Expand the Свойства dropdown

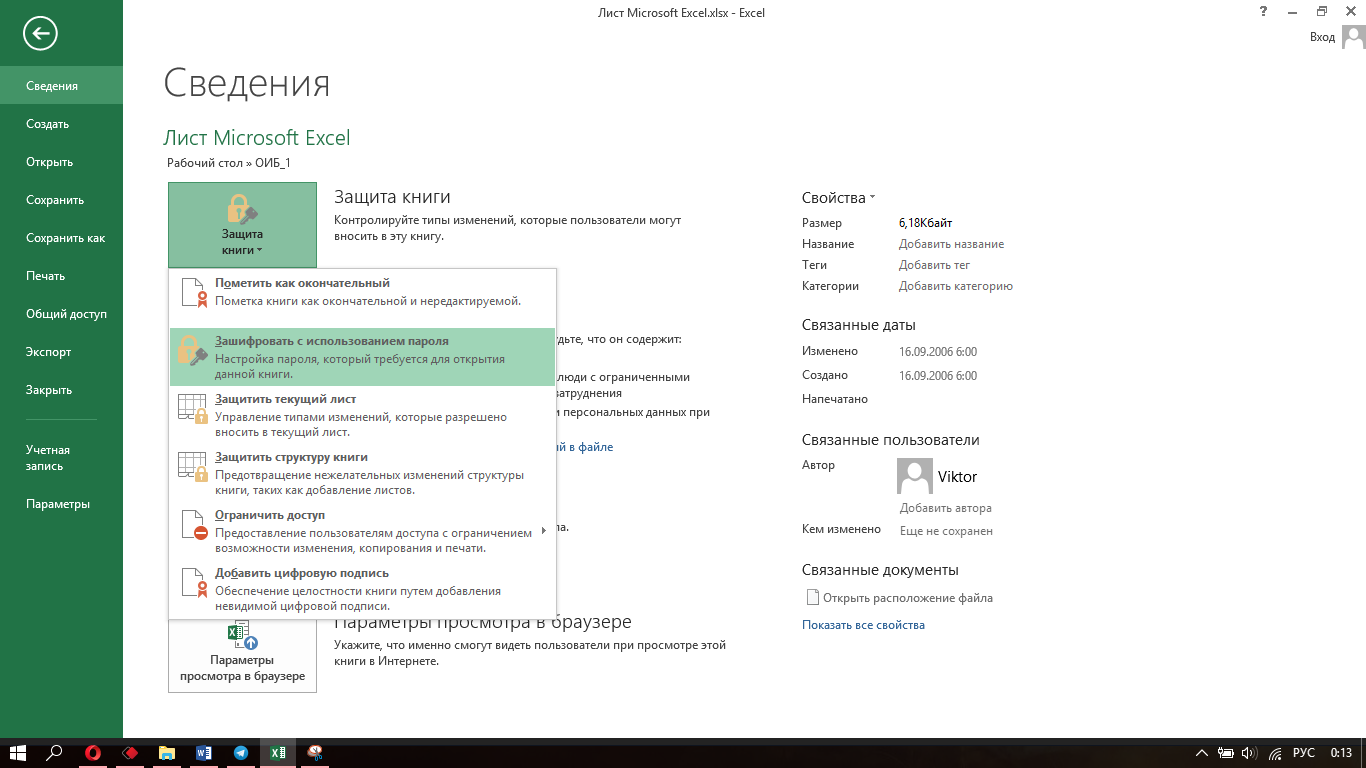point(838,198)
